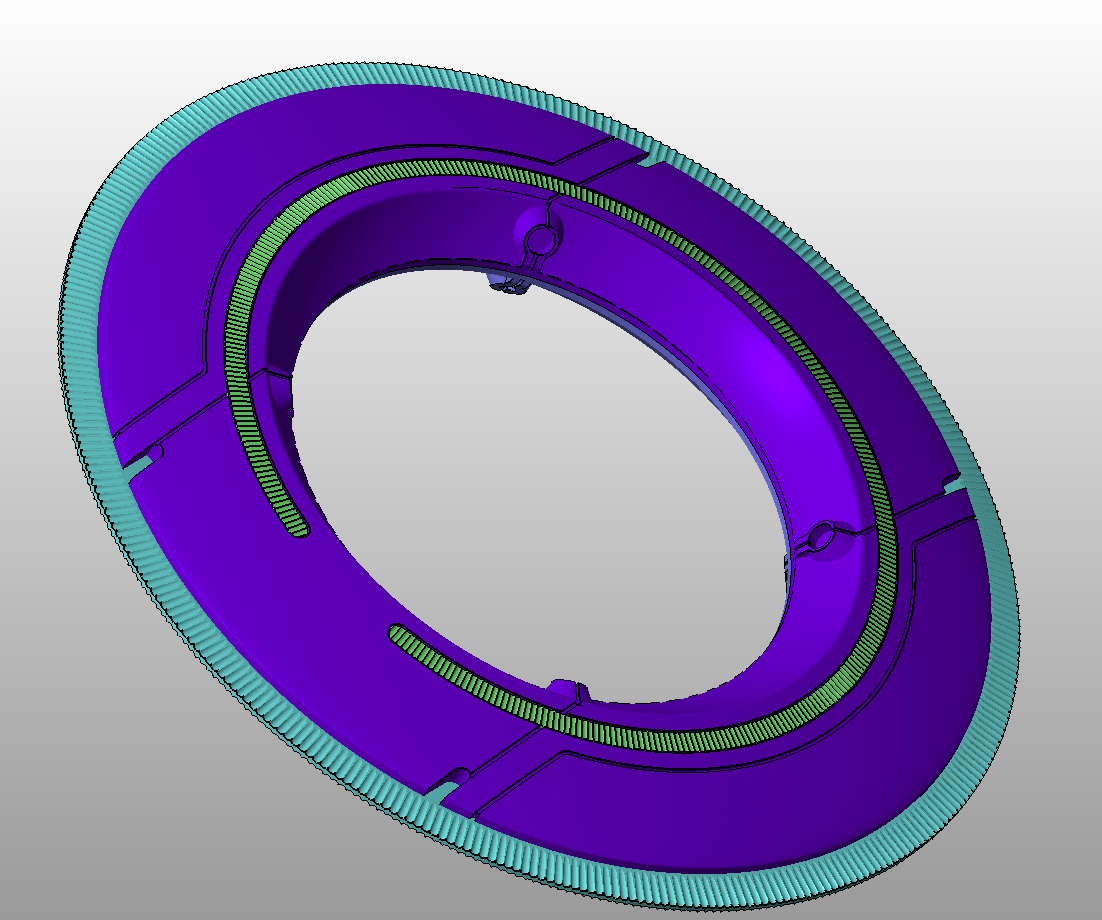Screen dimensions: 1102x920
Task: Select the small clip under top inner edge
Action: click(507, 284)
